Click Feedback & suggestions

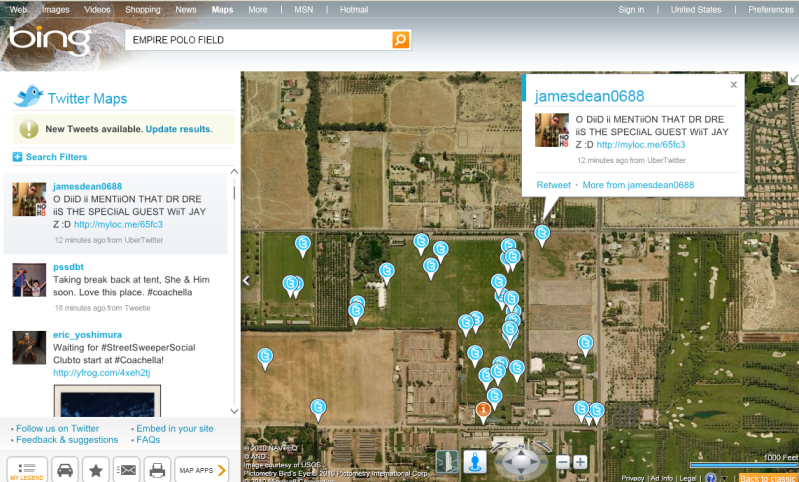(67, 440)
